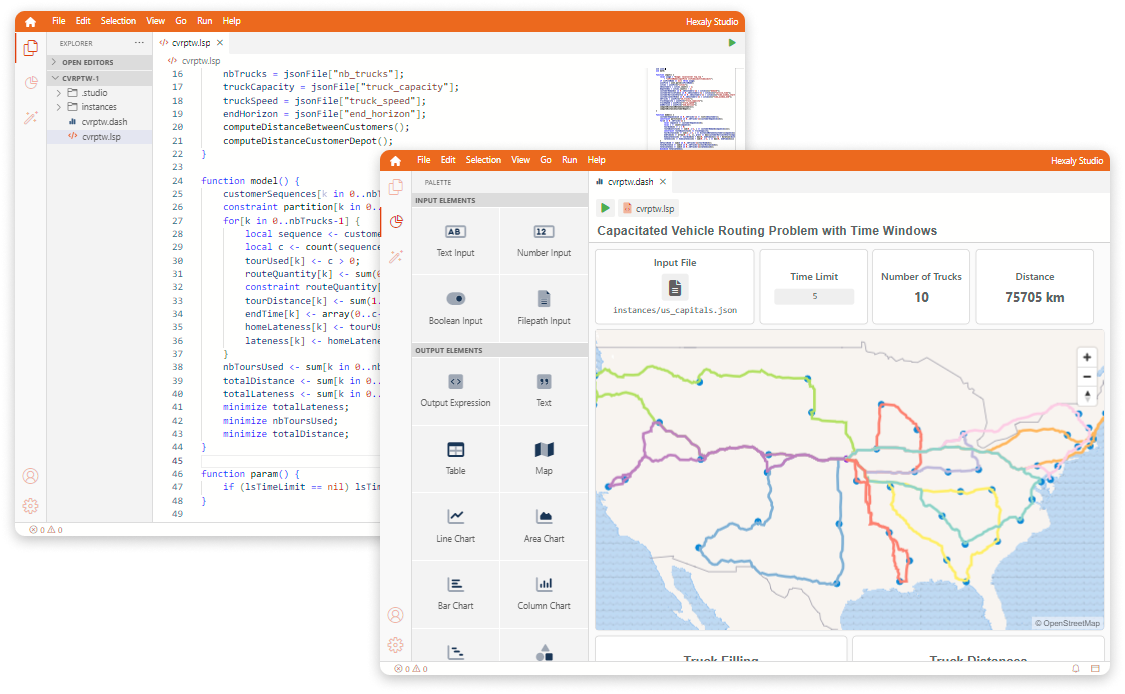Select Bar Chart palette element
1125x694 pixels.
[x=456, y=594]
